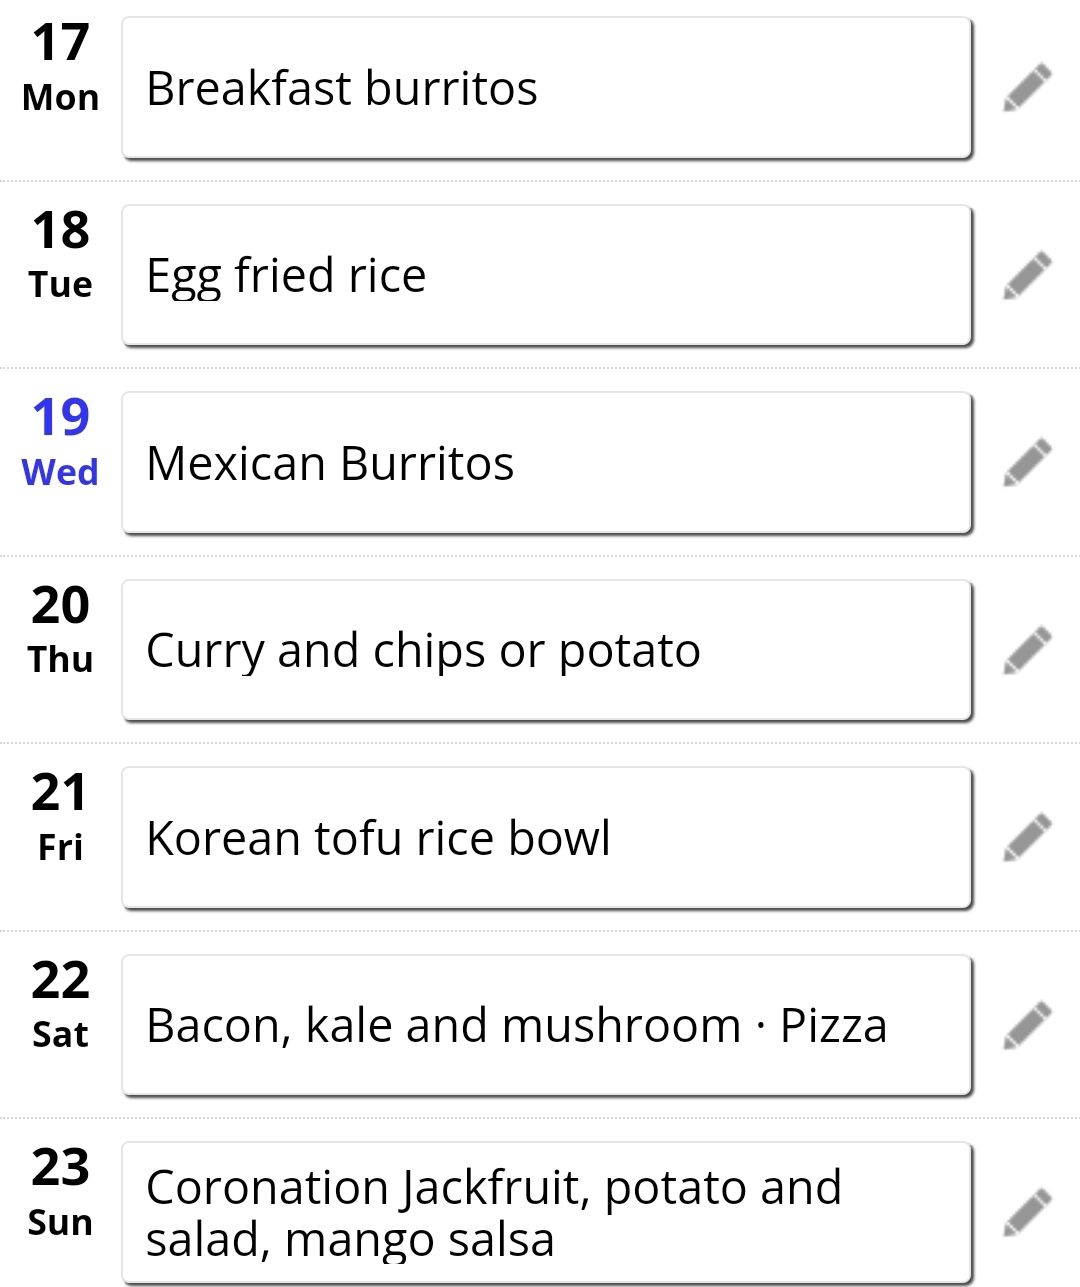
Task: Select today's highlighted 19 Wed date
Action: pyautogui.click(x=60, y=443)
